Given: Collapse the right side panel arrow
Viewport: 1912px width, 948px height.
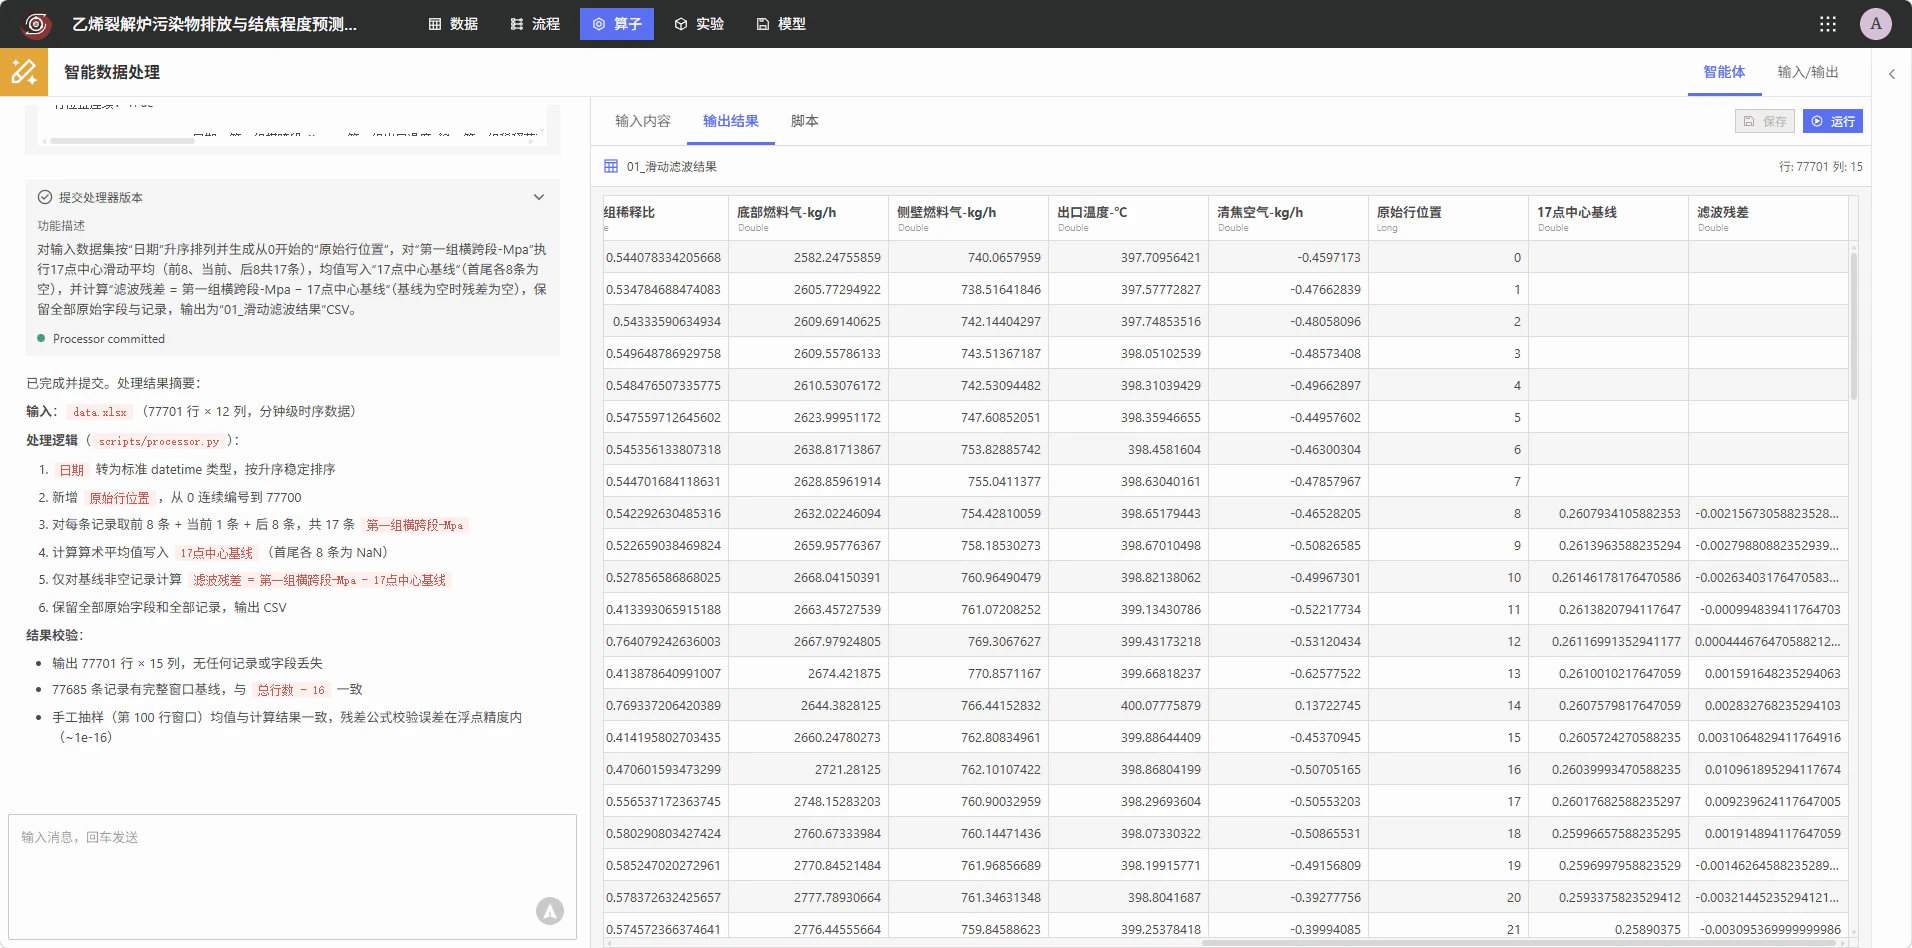Looking at the screenshot, I should (1892, 74).
